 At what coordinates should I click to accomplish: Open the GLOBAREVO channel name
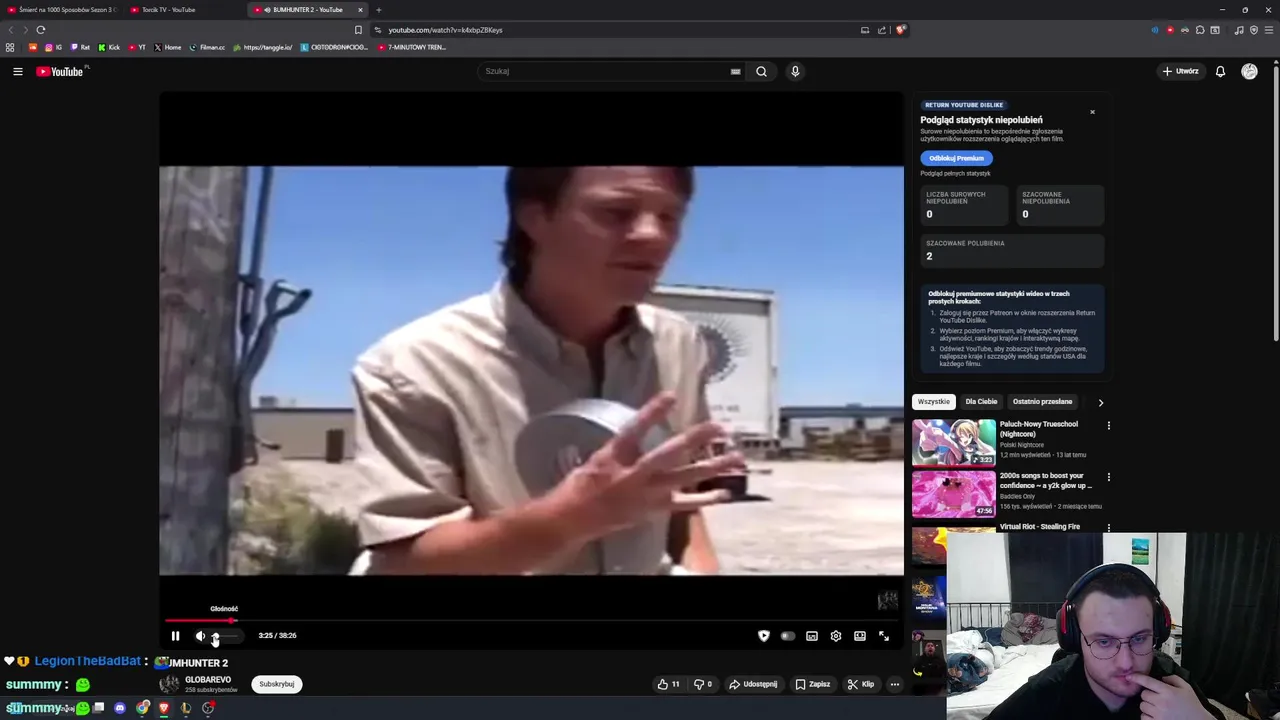(208, 680)
